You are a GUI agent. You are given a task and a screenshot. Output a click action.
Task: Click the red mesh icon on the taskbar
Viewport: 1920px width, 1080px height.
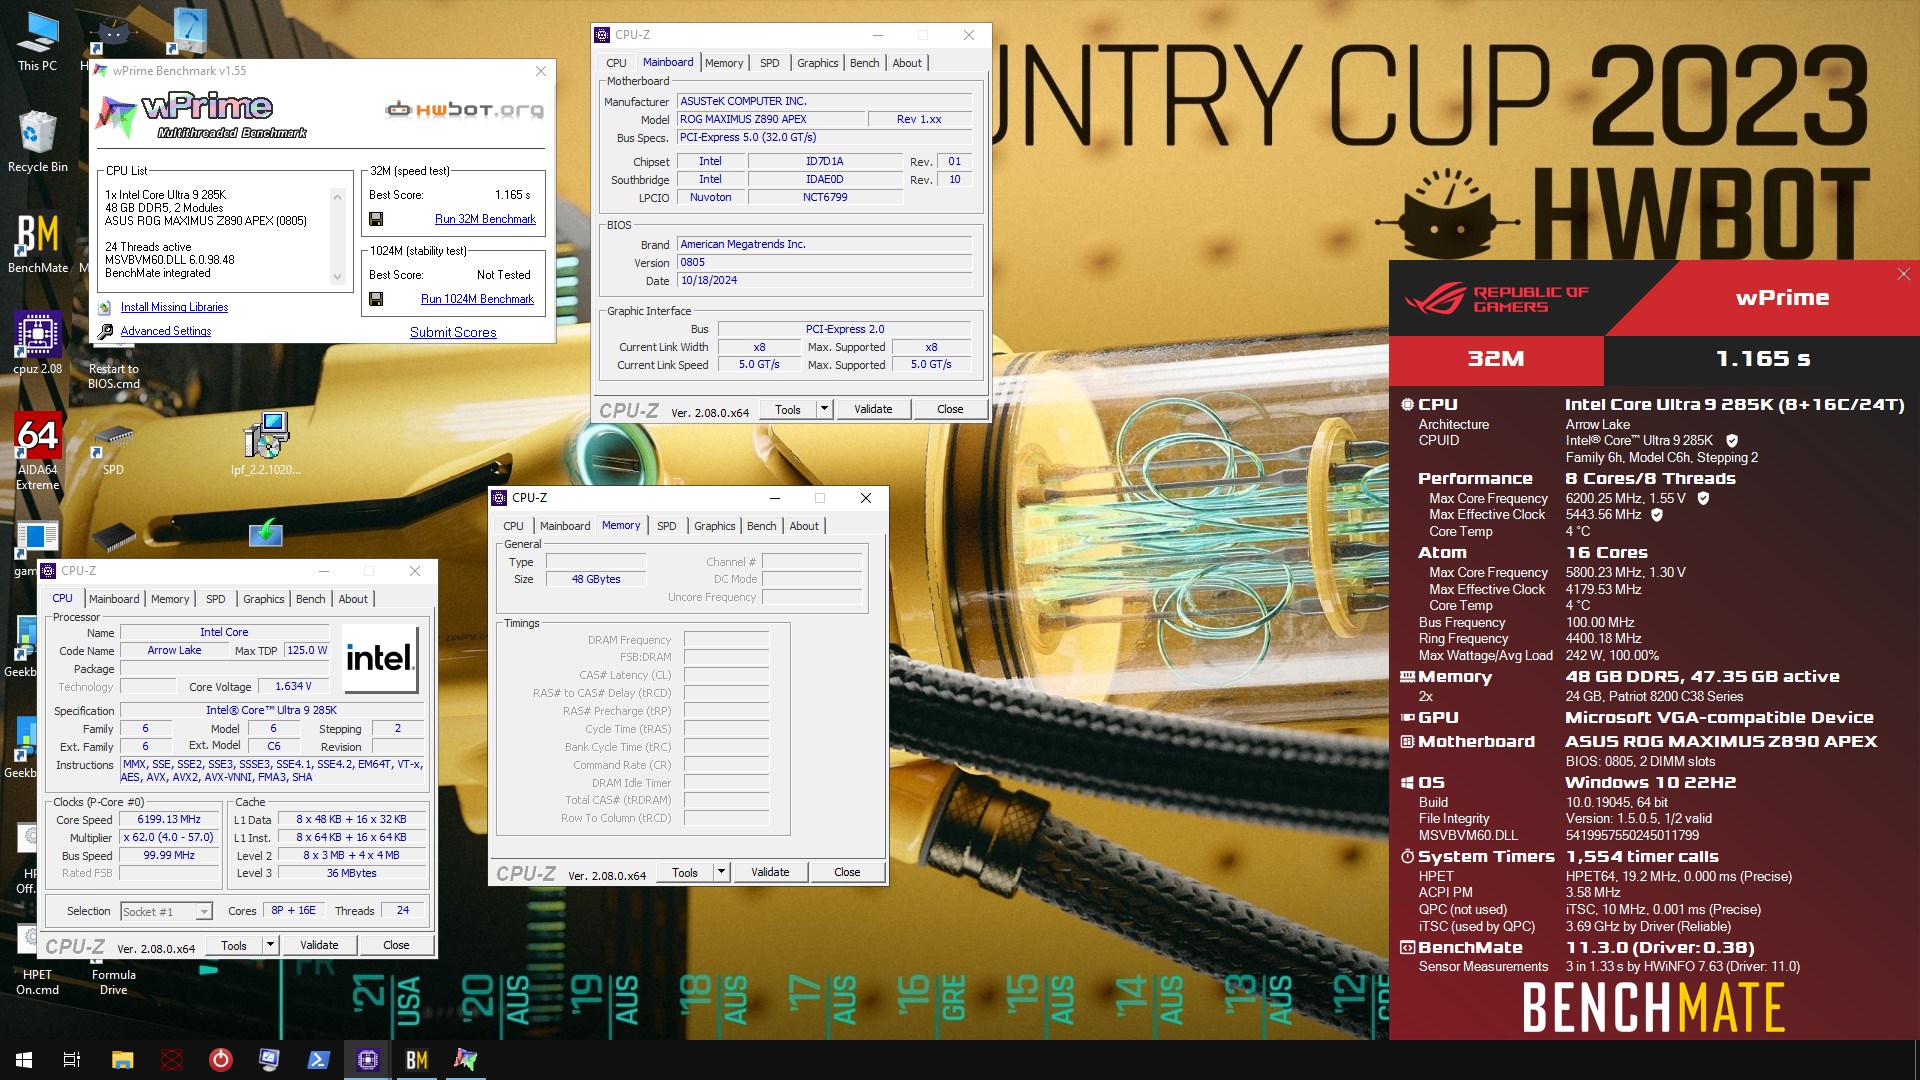point(171,1060)
